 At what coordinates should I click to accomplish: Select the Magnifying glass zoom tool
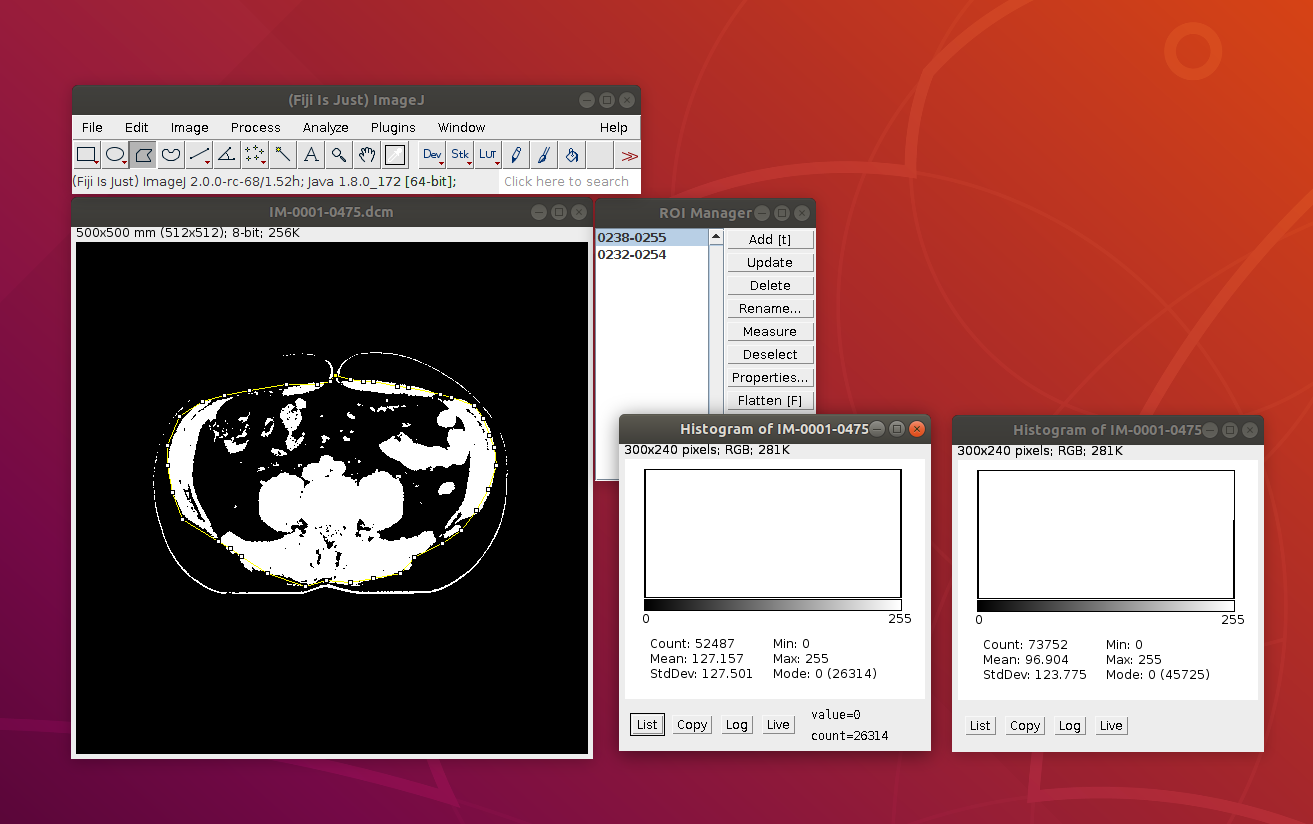pyautogui.click(x=339, y=155)
